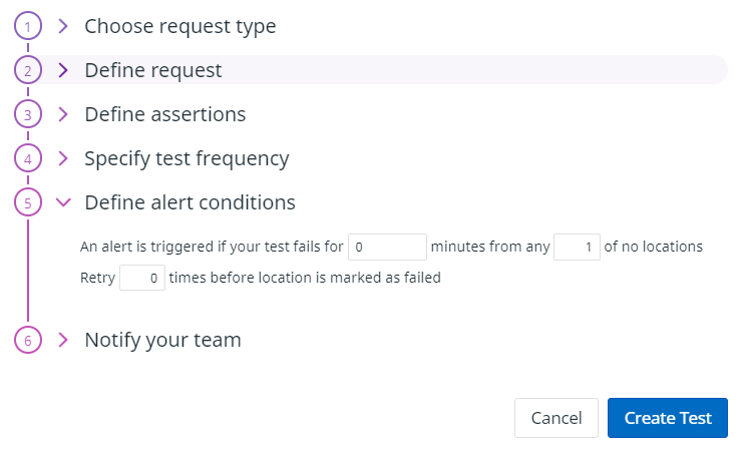Screen dimensions: 743x462
Task: Focus the Retry times input field
Action: (142, 277)
